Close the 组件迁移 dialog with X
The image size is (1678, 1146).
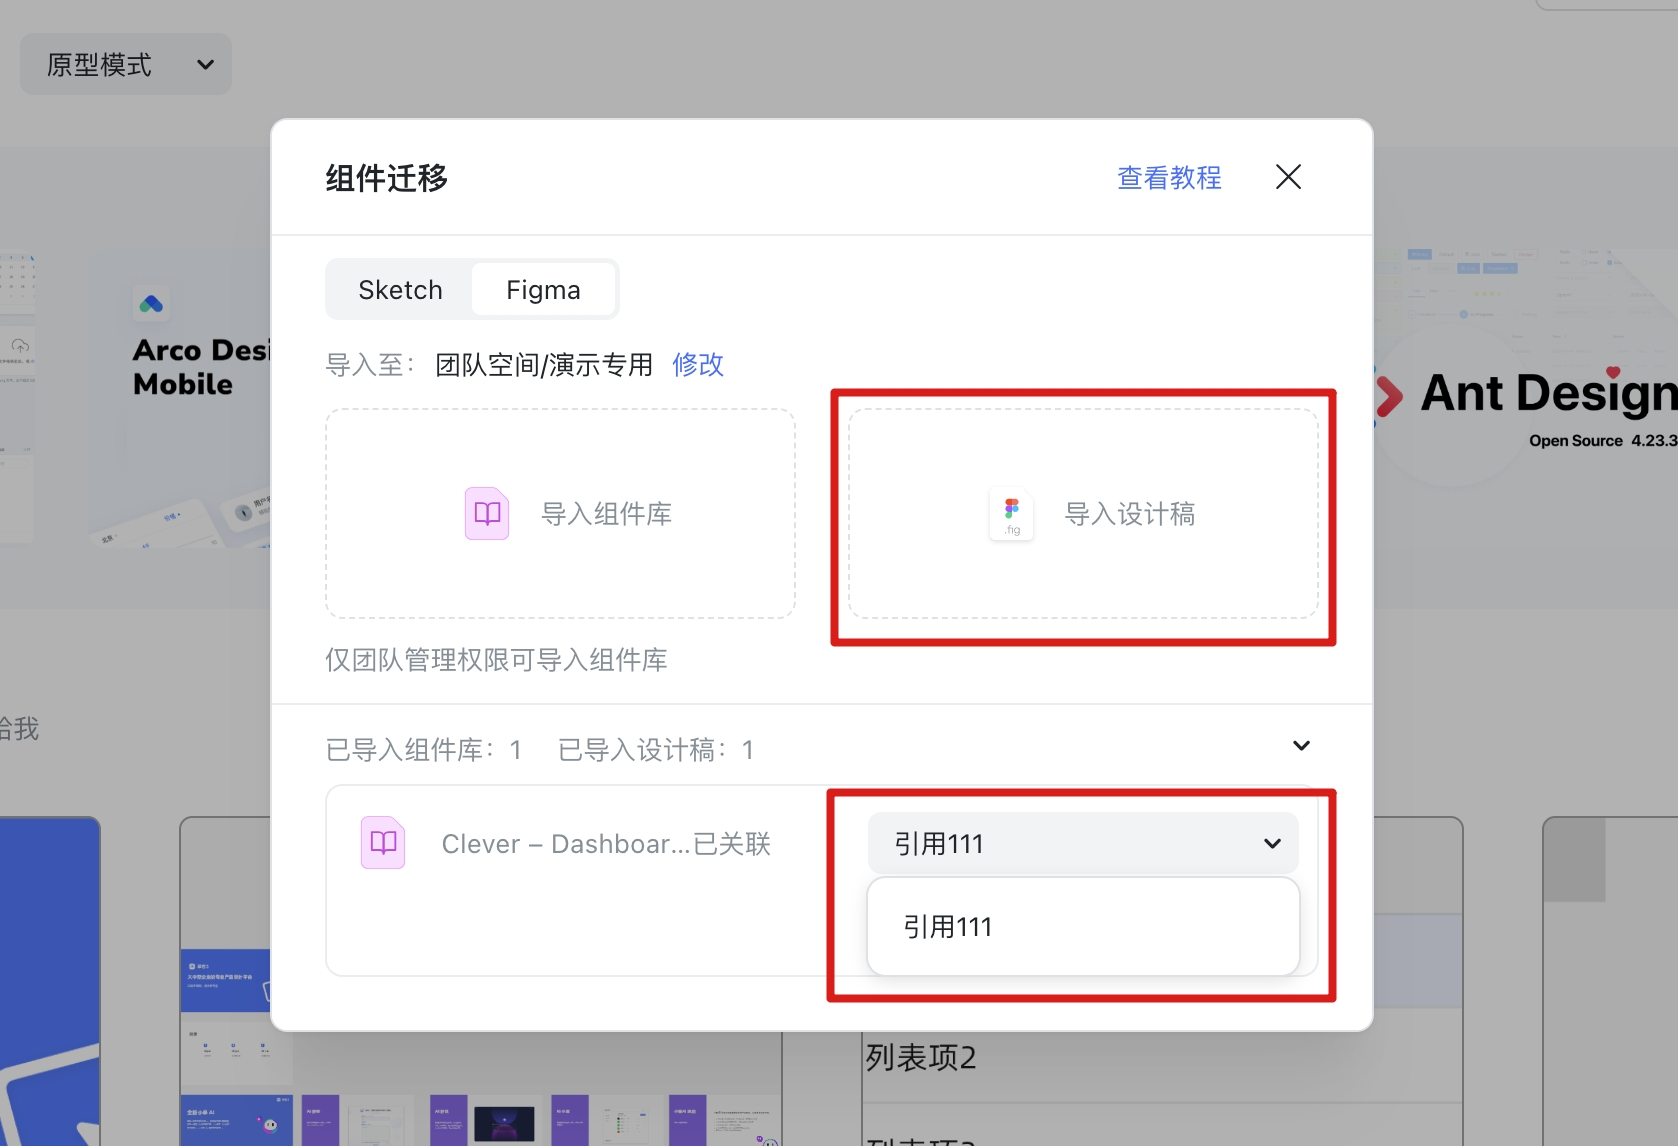(x=1288, y=177)
